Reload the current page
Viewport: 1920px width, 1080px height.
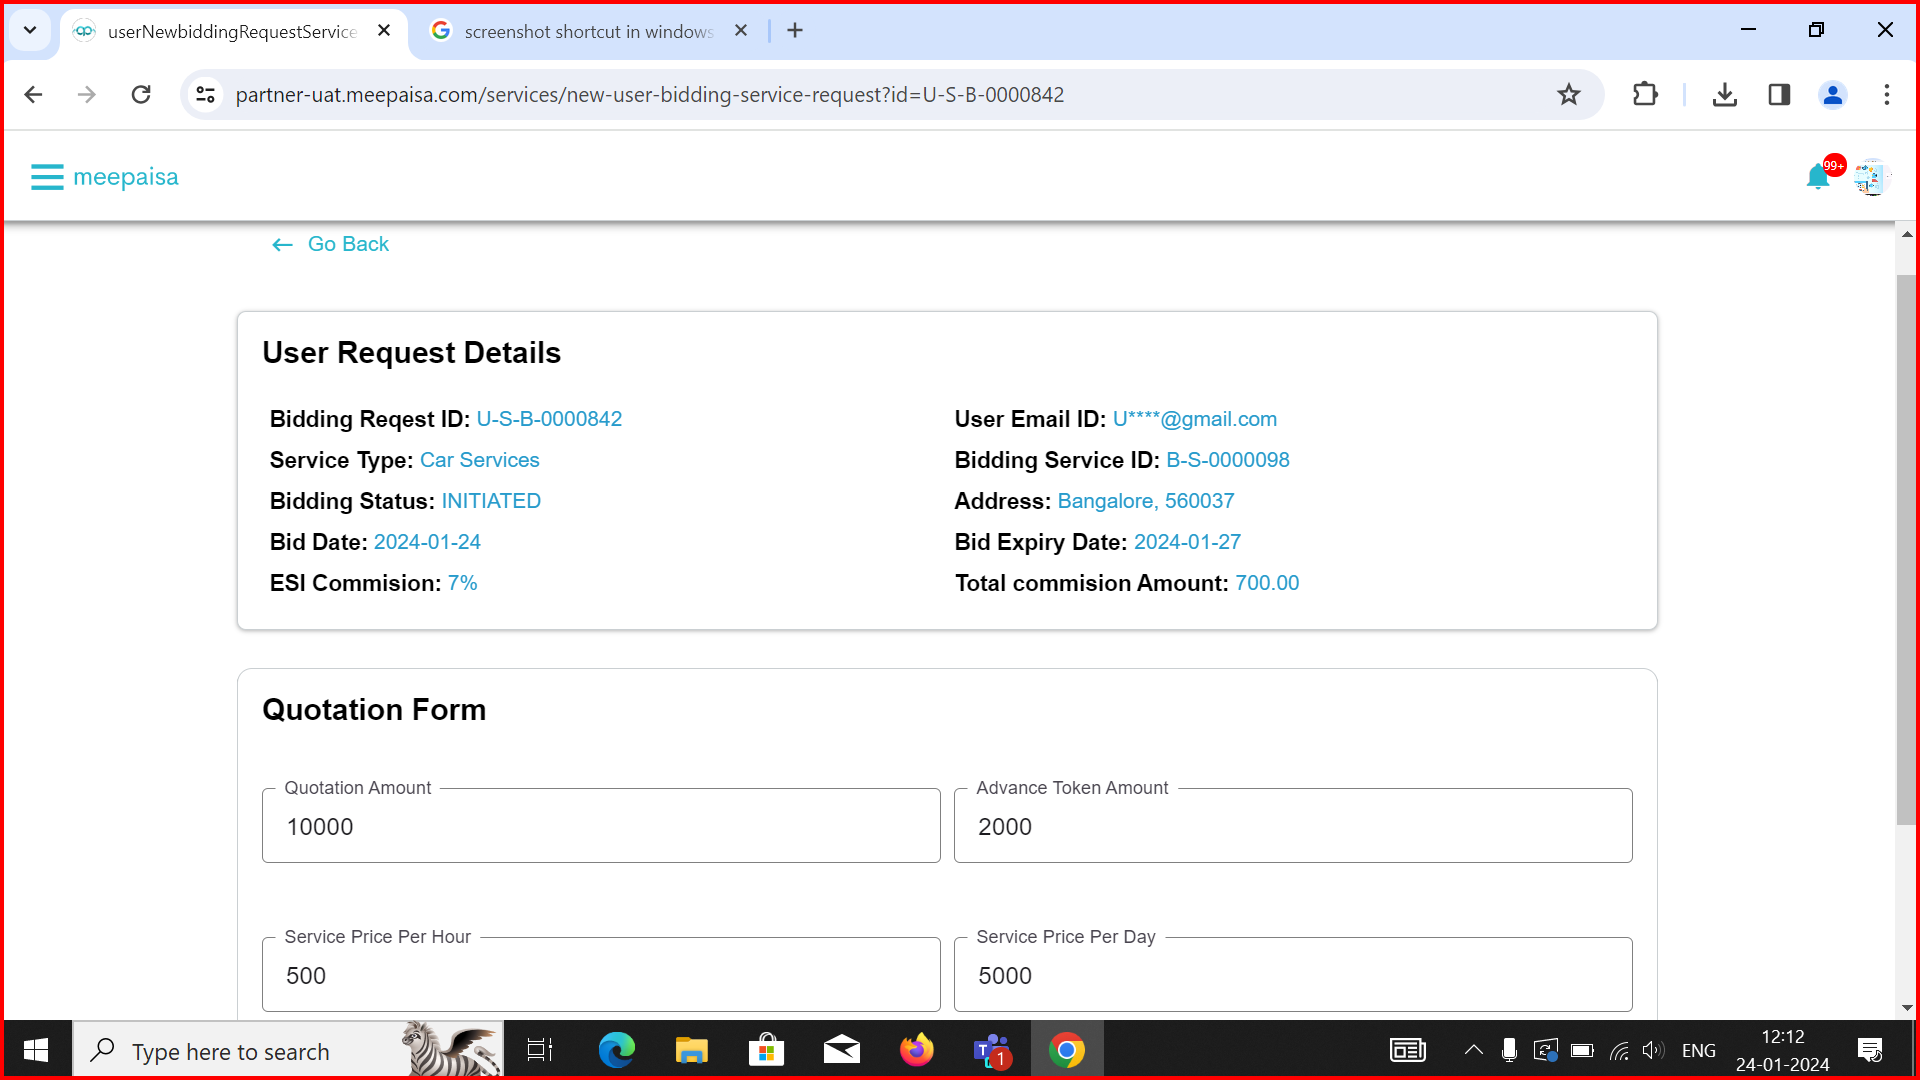click(x=141, y=94)
